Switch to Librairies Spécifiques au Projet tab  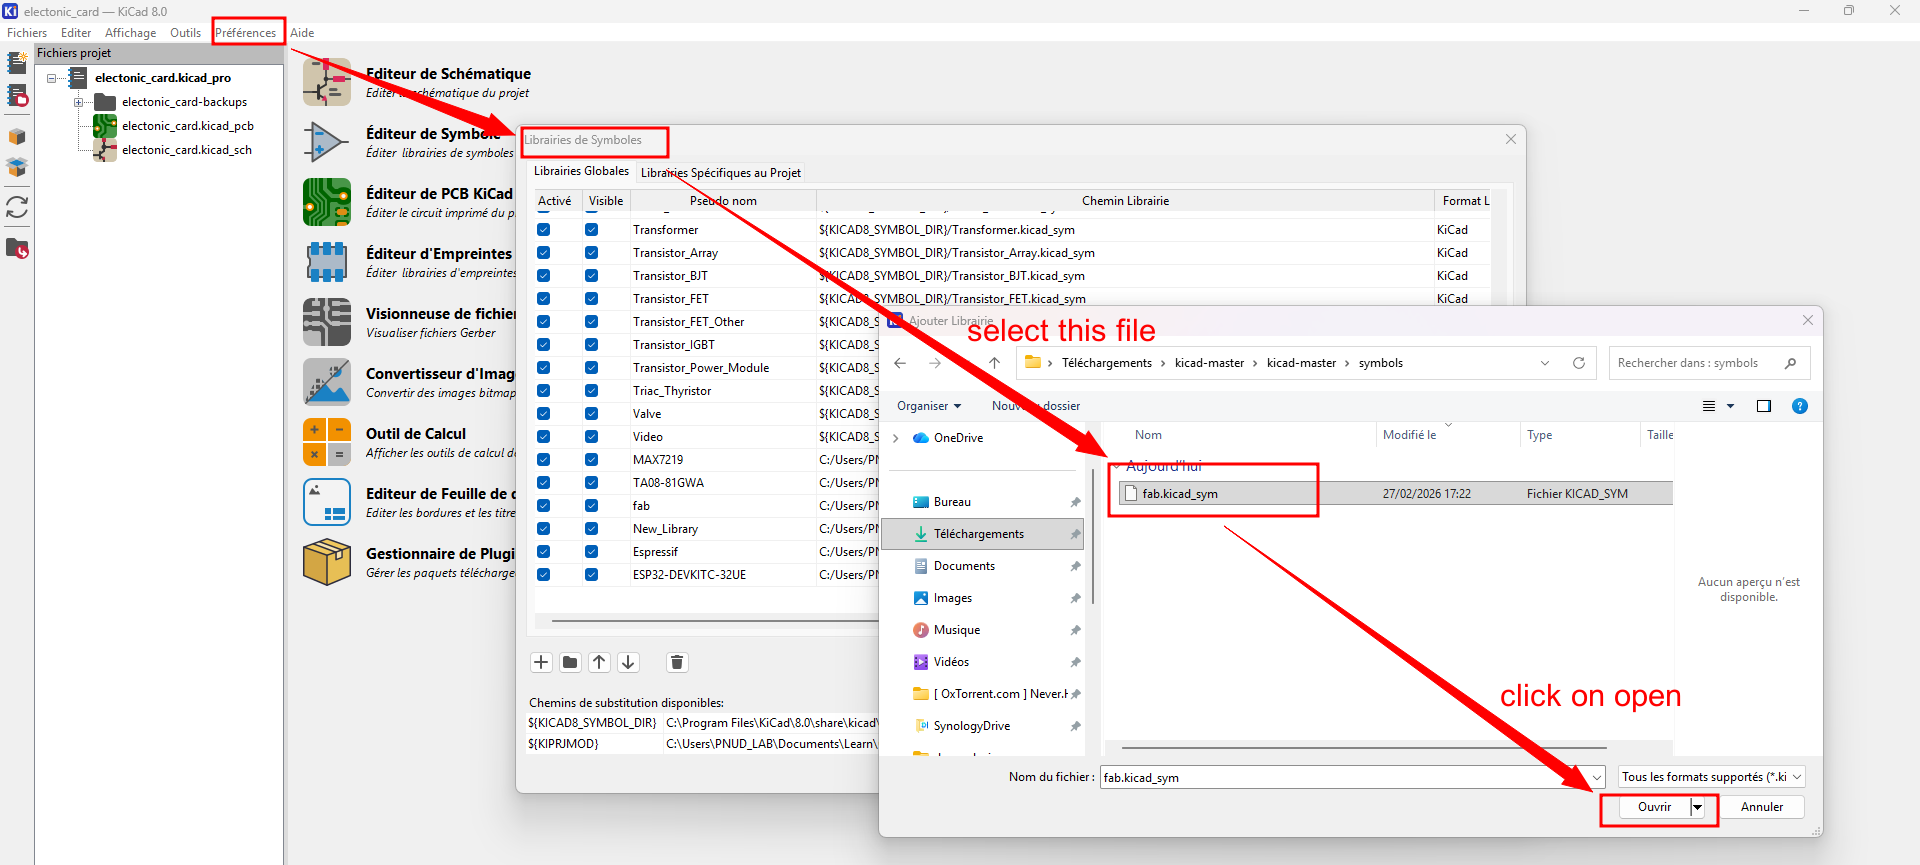(x=721, y=173)
